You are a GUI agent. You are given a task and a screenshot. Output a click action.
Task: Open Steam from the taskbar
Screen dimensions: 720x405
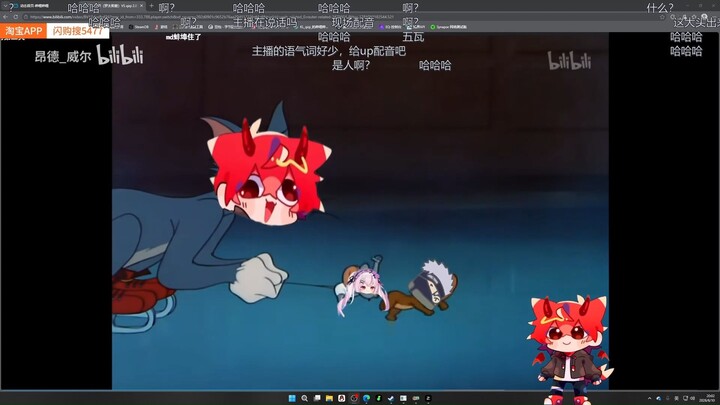click(391, 398)
